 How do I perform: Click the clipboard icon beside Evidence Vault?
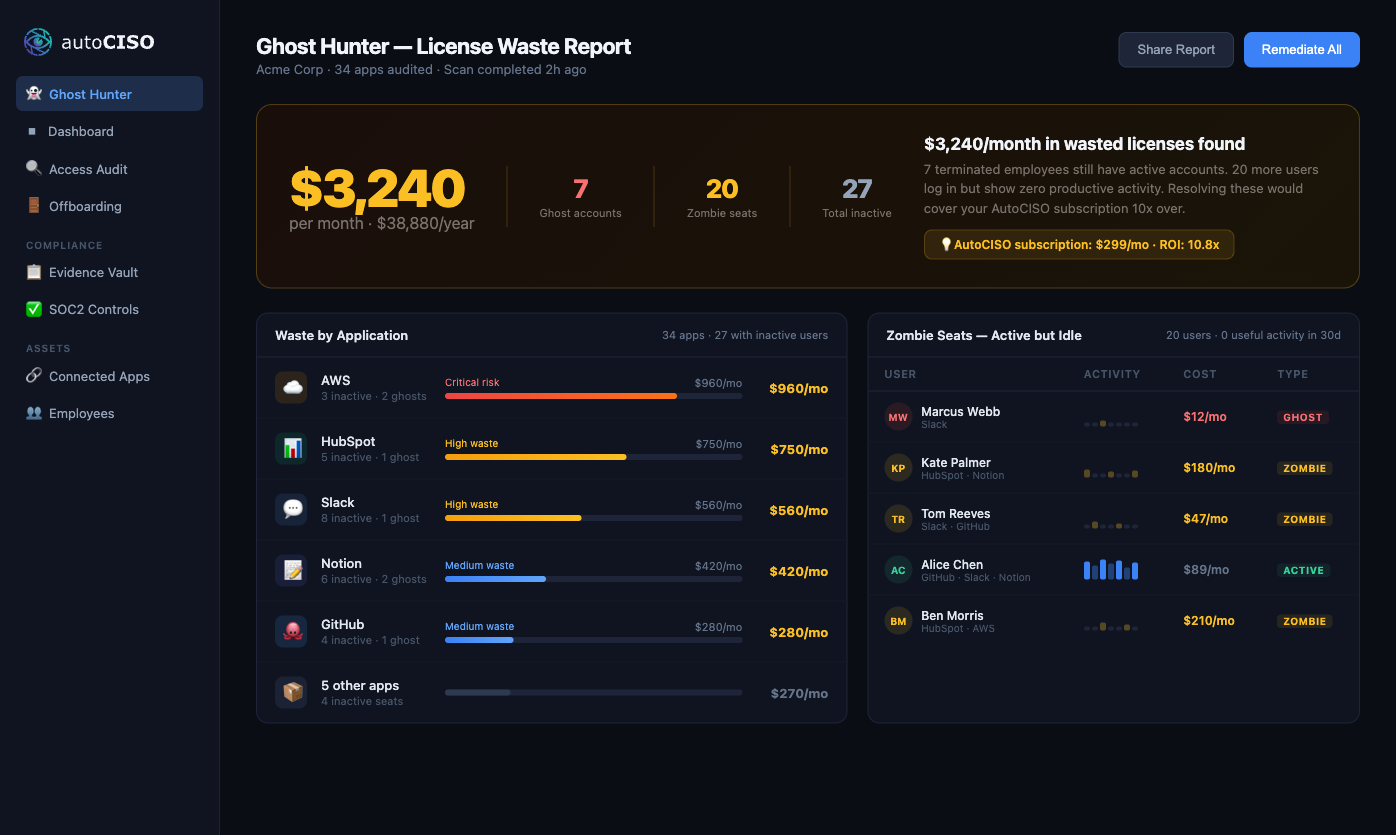coord(34,272)
